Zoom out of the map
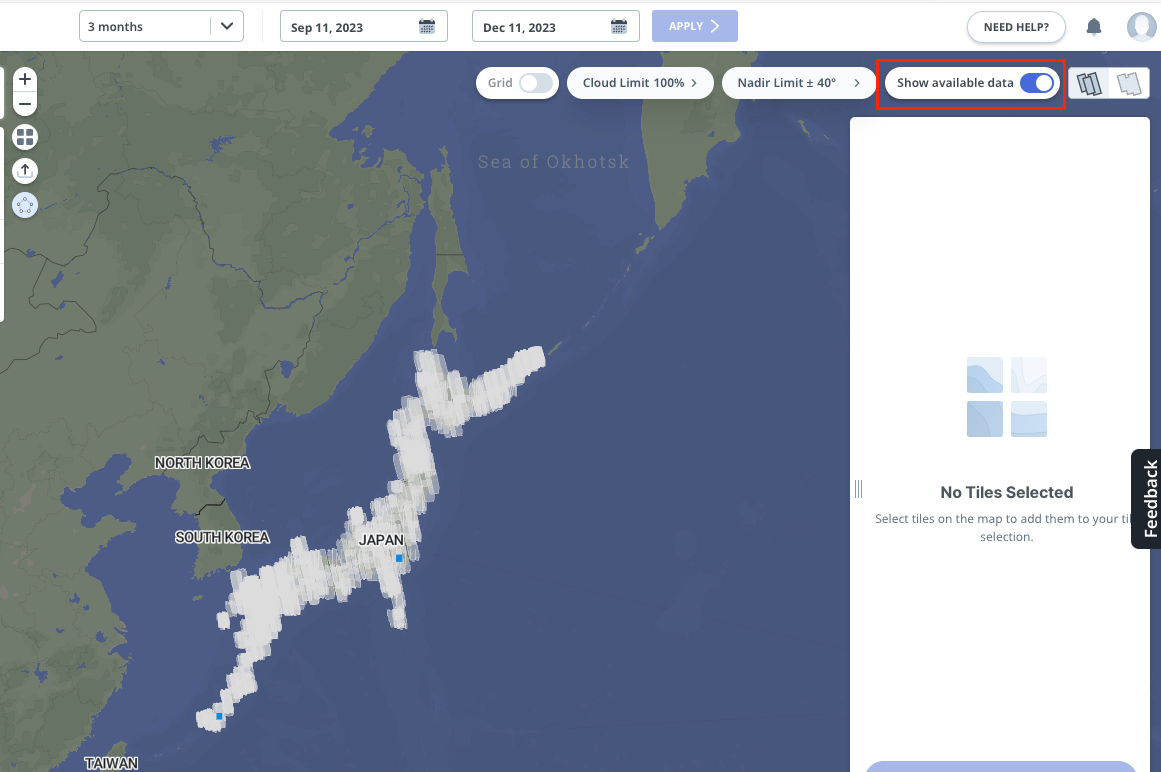 (x=25, y=104)
